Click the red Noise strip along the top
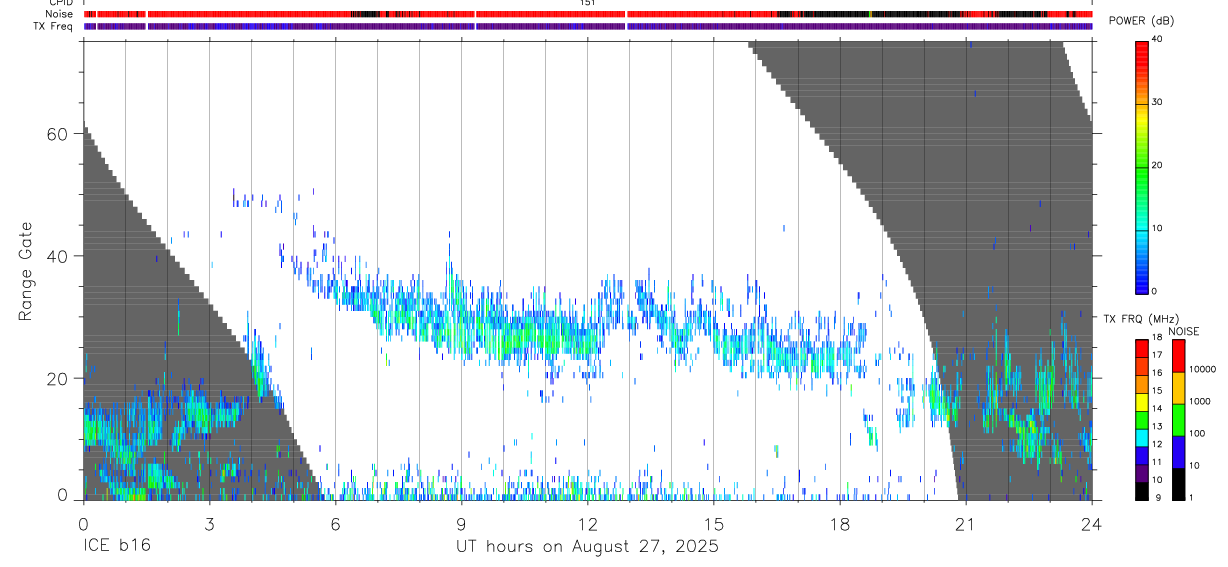The height and width of the screenshot is (567, 1228). point(588,14)
